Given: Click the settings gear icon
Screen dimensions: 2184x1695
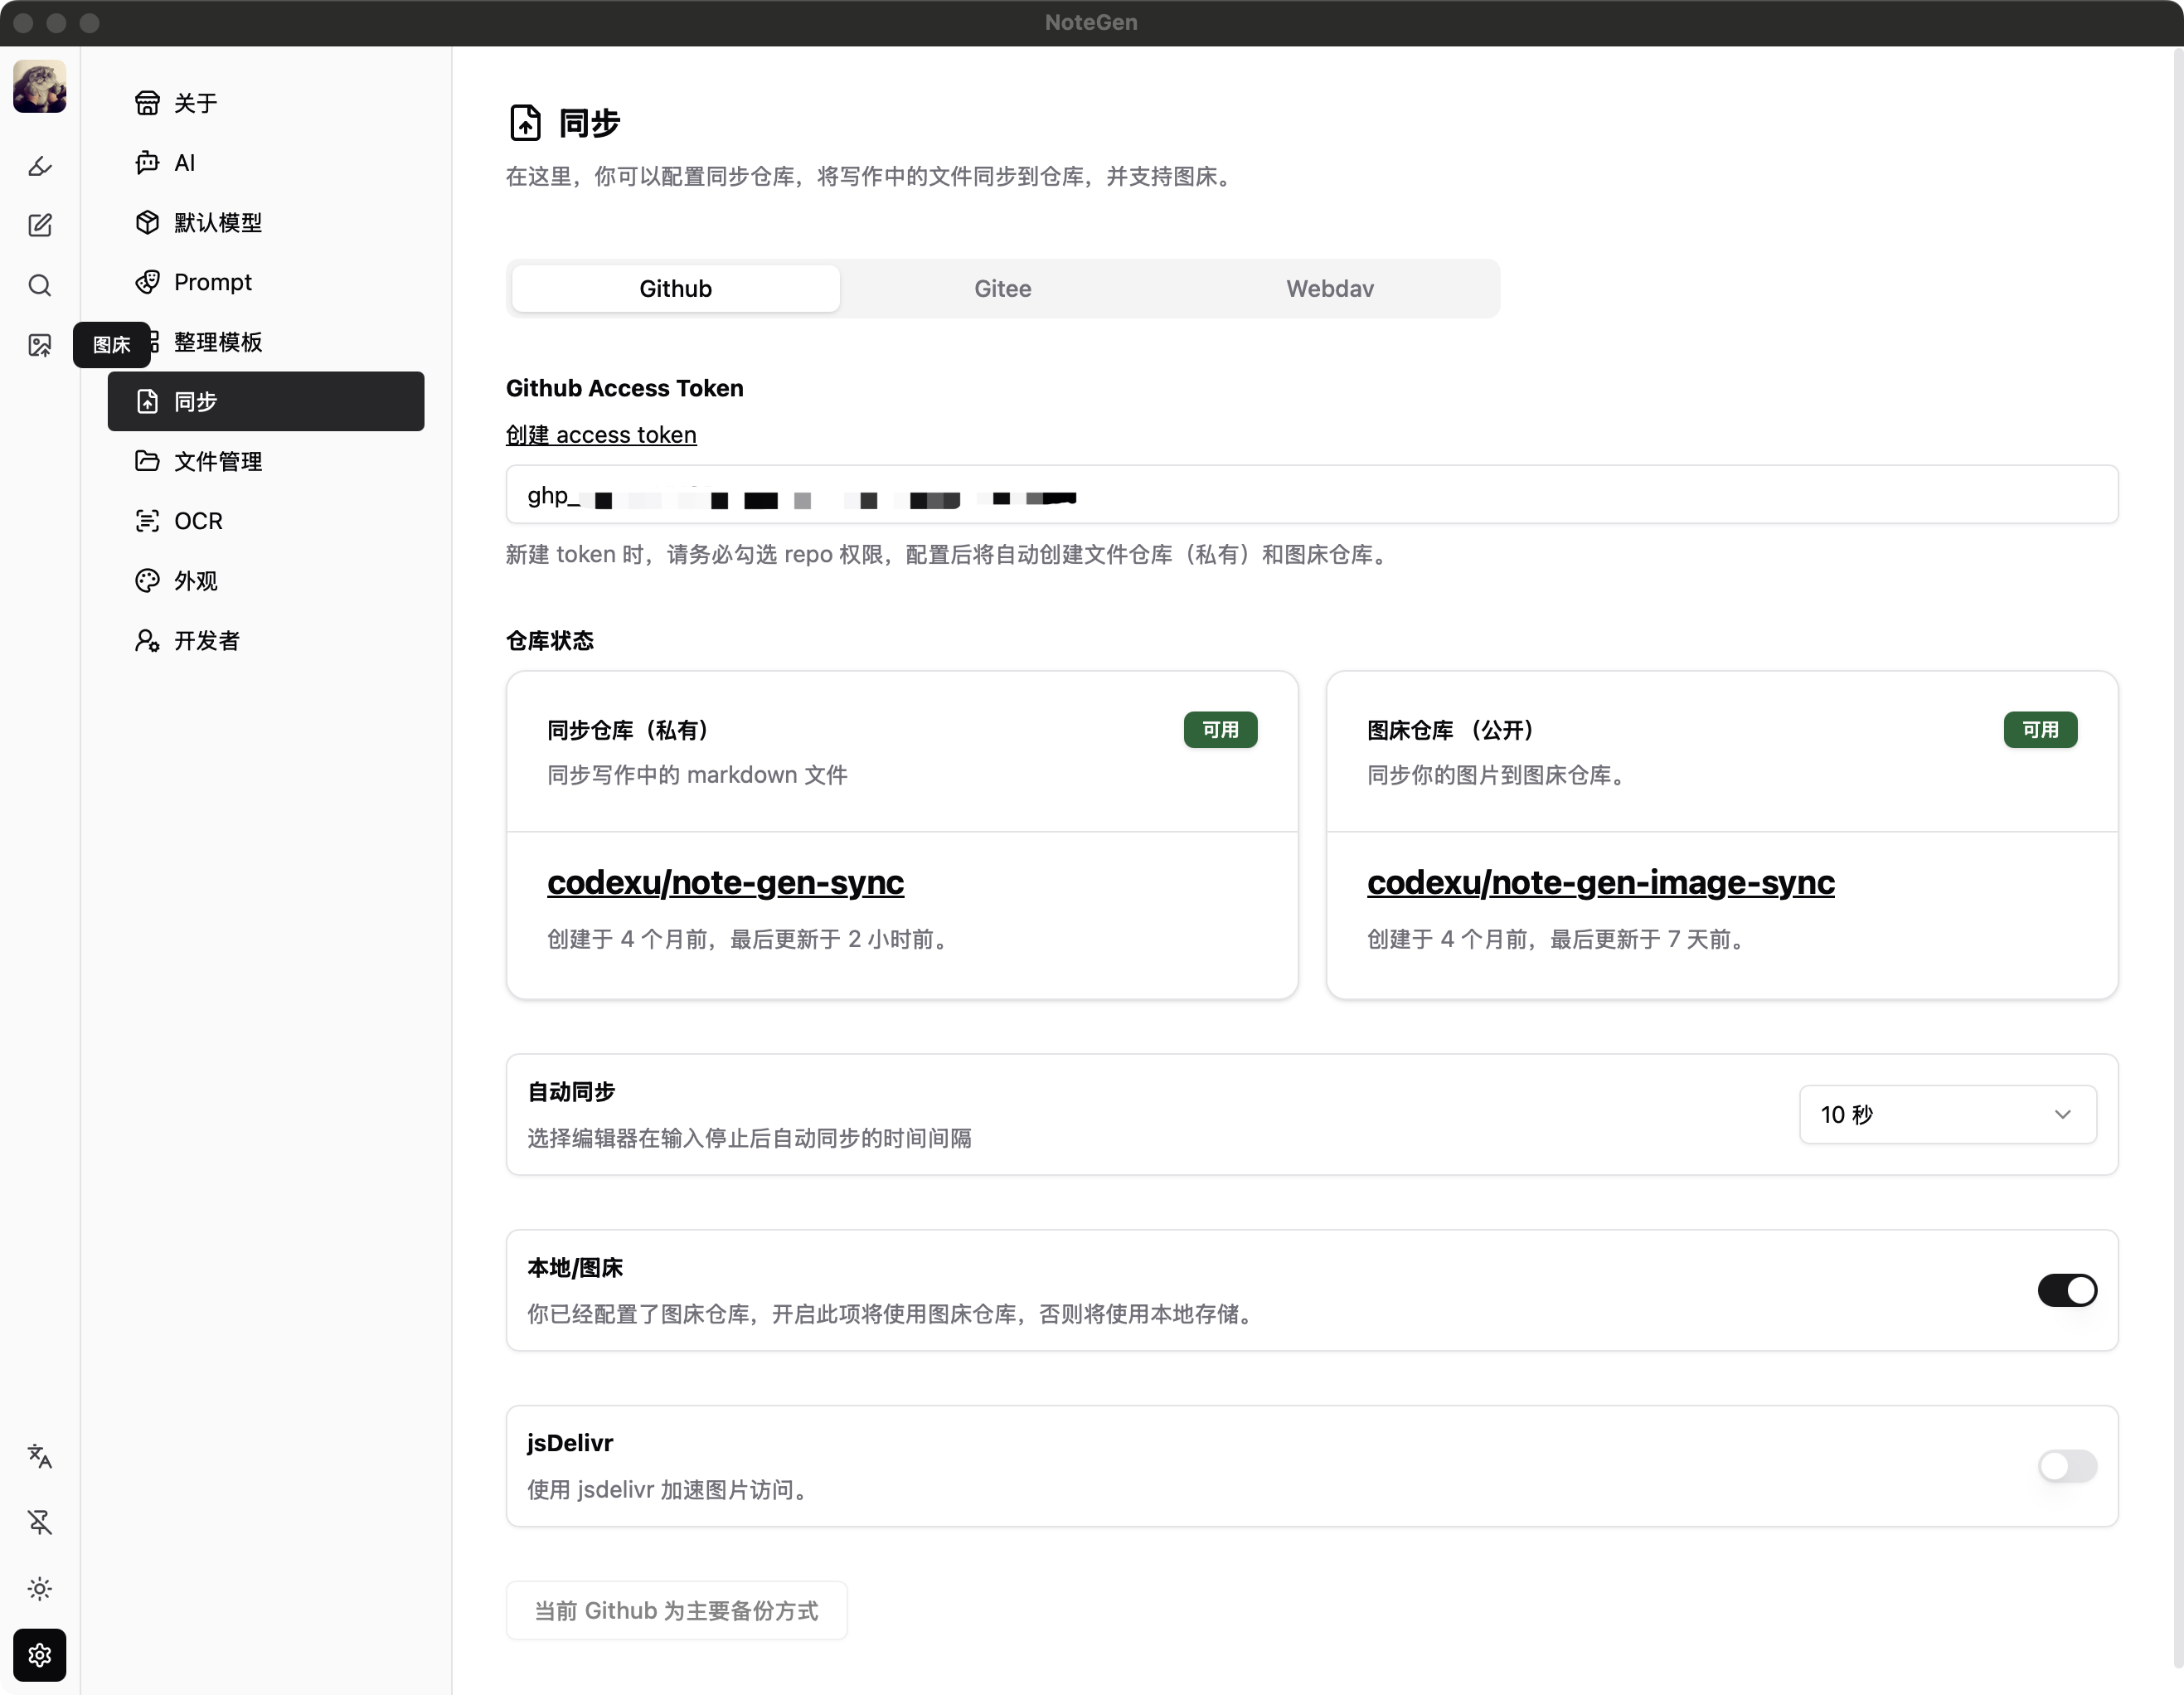Looking at the screenshot, I should coord(39,1655).
